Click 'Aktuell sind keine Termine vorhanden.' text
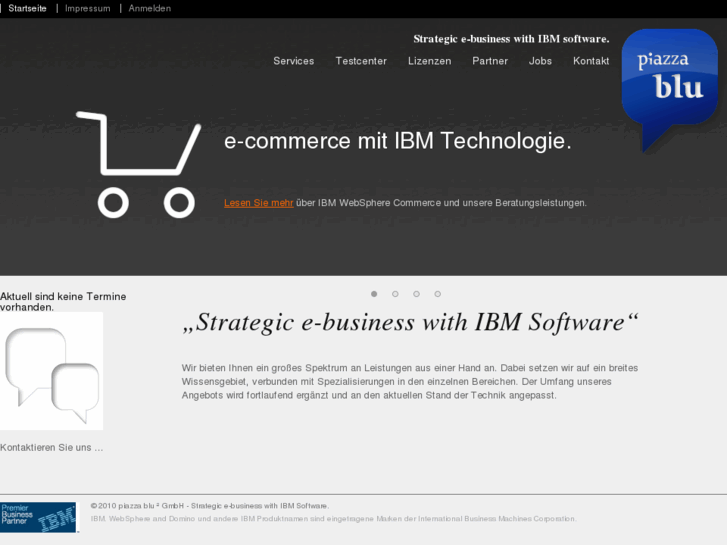This screenshot has height=545, width=727. (63, 301)
